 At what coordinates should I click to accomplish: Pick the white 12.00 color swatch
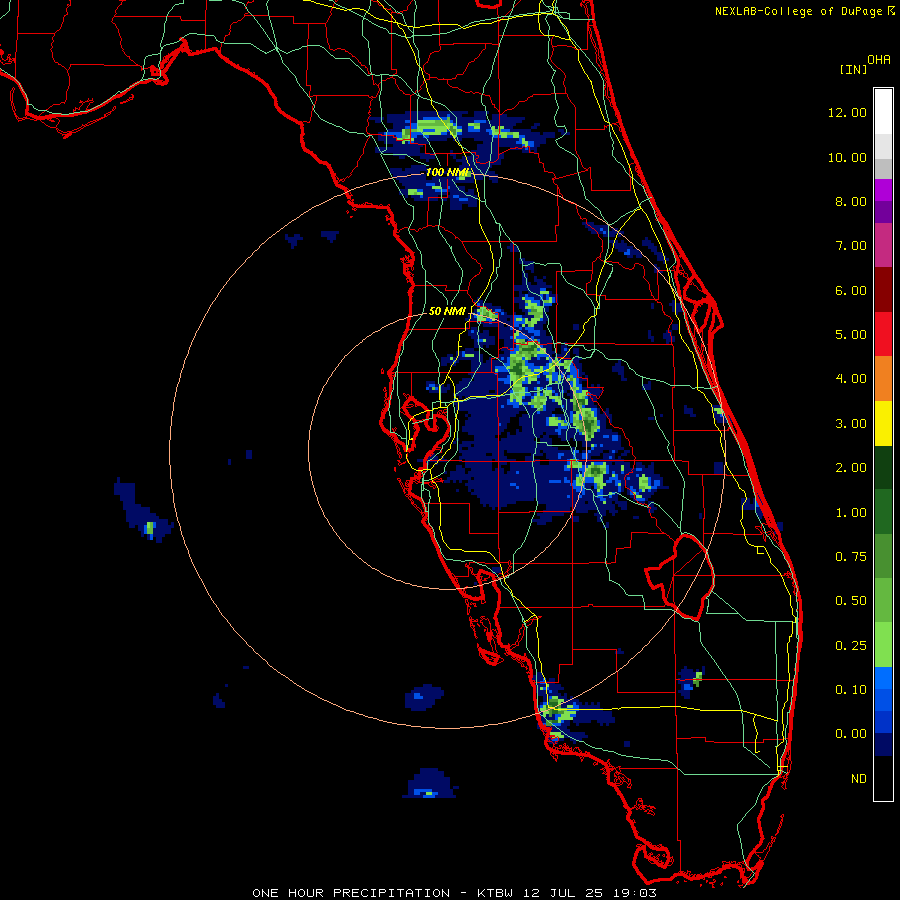pos(883,112)
